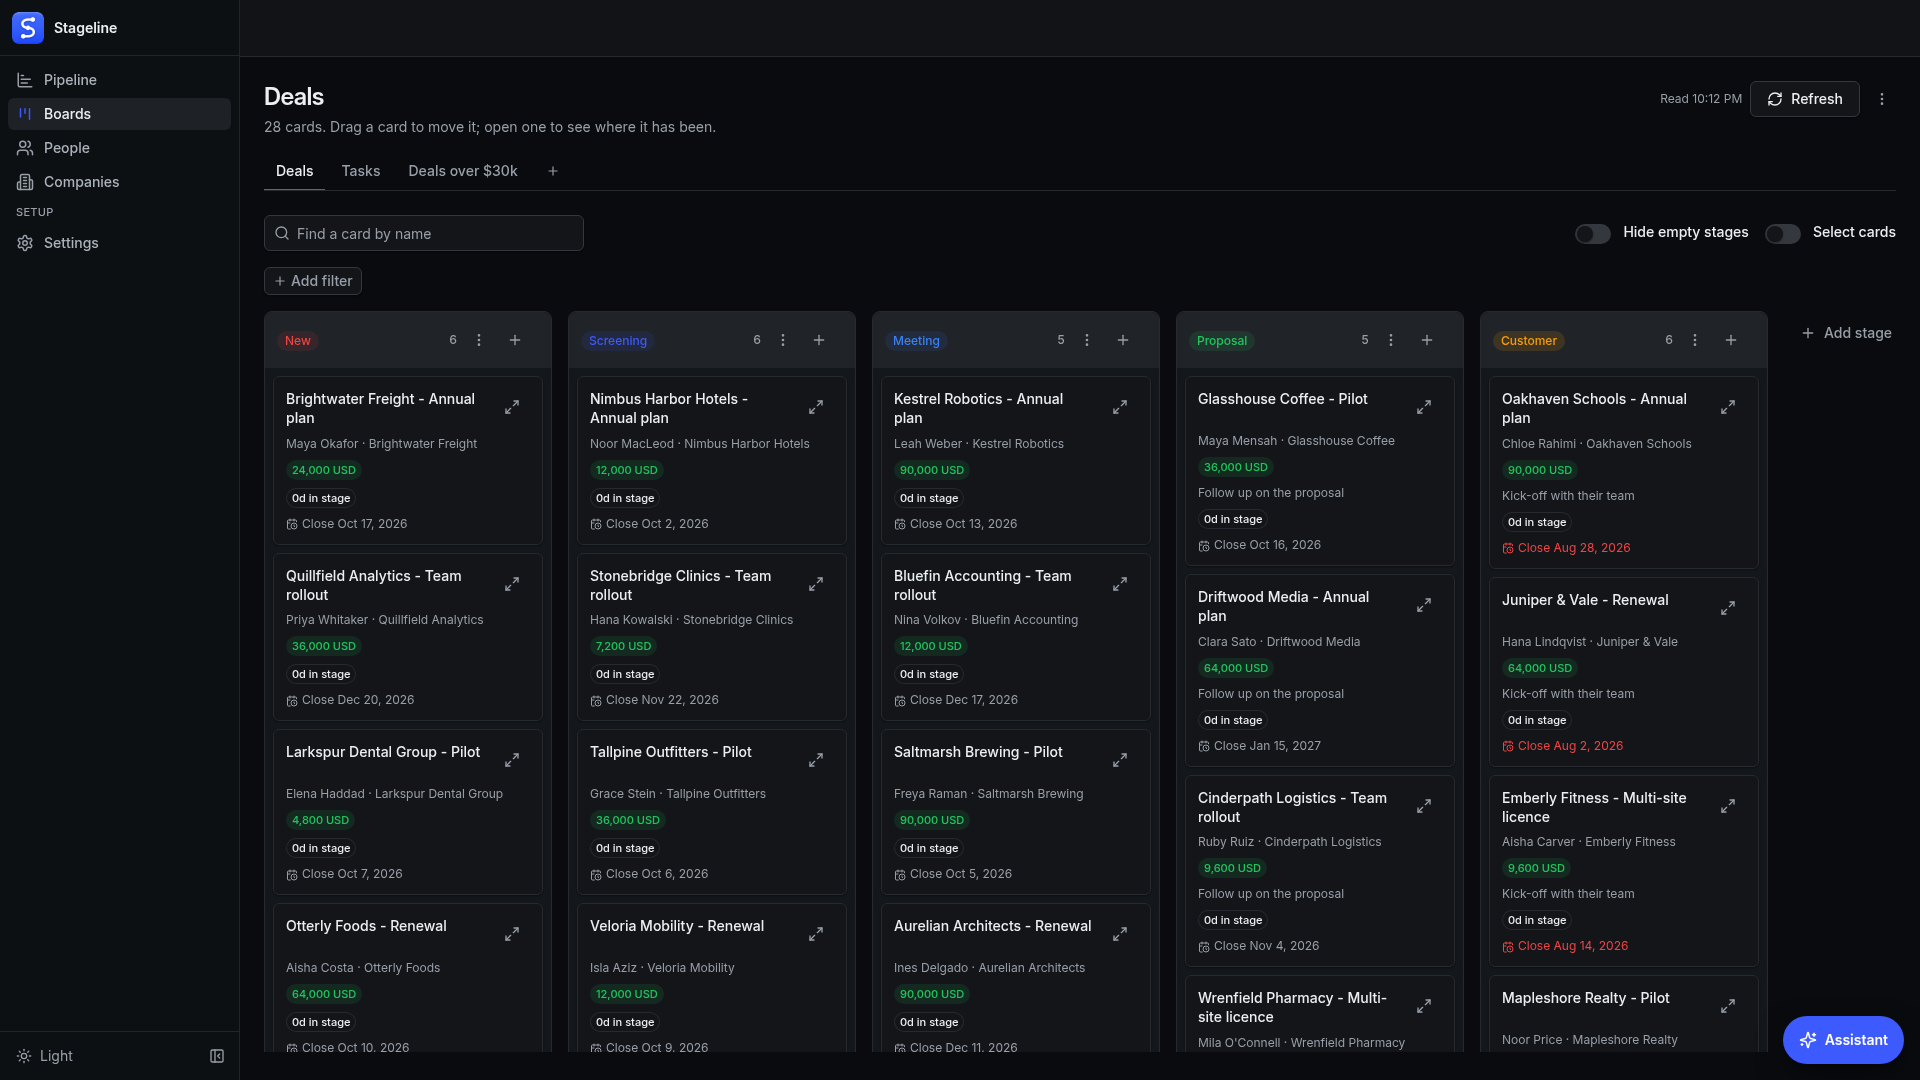This screenshot has width=1920, height=1080.
Task: Click the 'Read 10:12 PM' status text
Action: click(1701, 99)
